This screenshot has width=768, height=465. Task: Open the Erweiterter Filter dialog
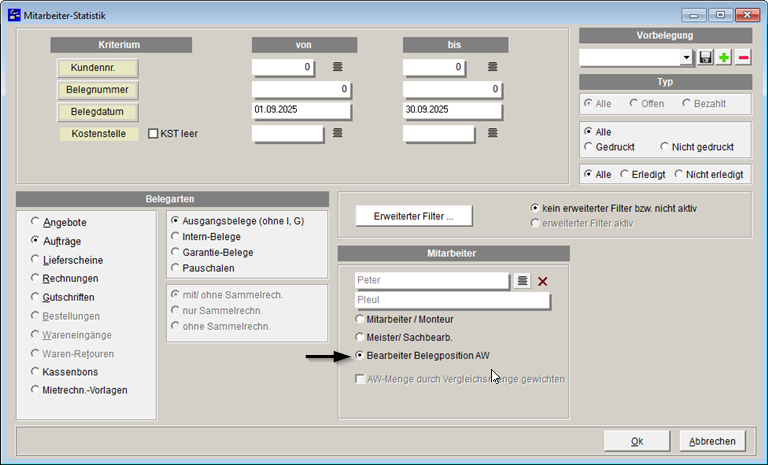(x=414, y=216)
